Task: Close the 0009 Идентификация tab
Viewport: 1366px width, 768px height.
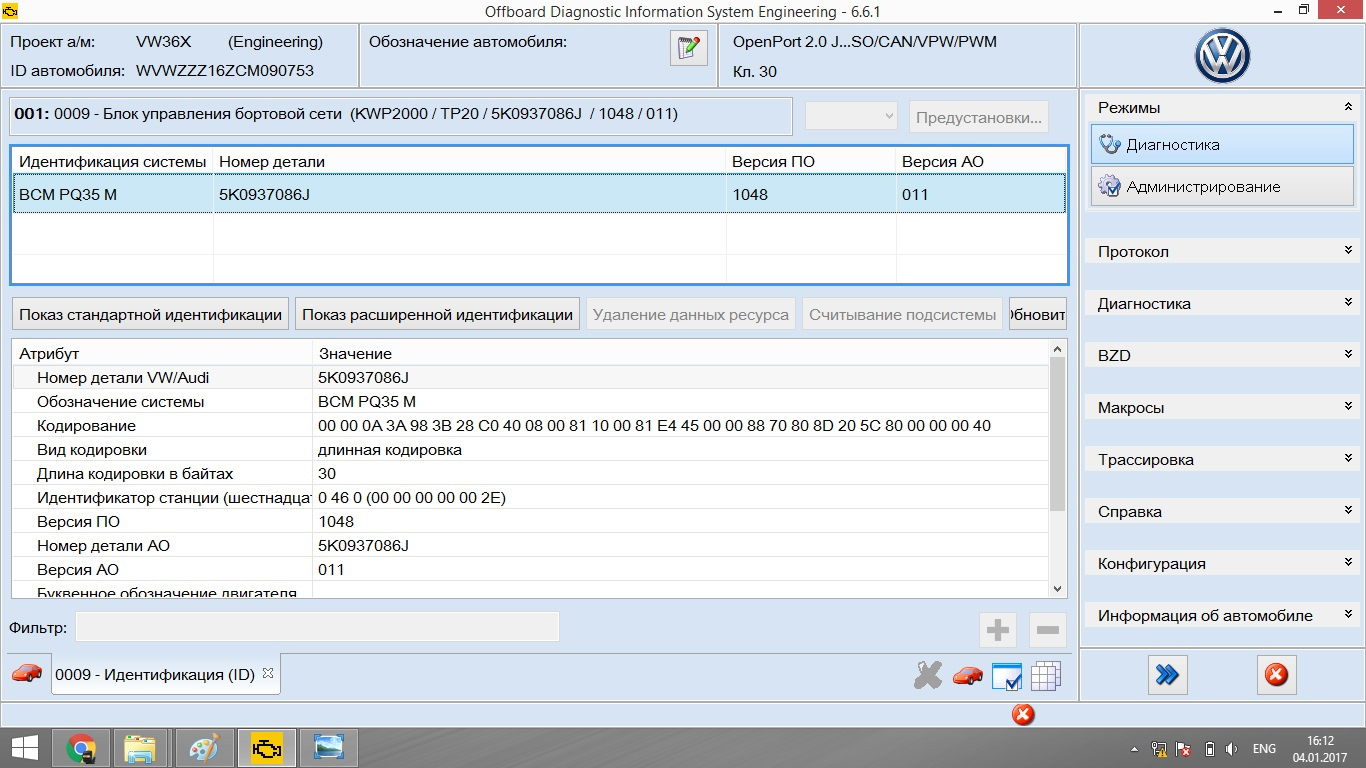Action: tap(267, 673)
